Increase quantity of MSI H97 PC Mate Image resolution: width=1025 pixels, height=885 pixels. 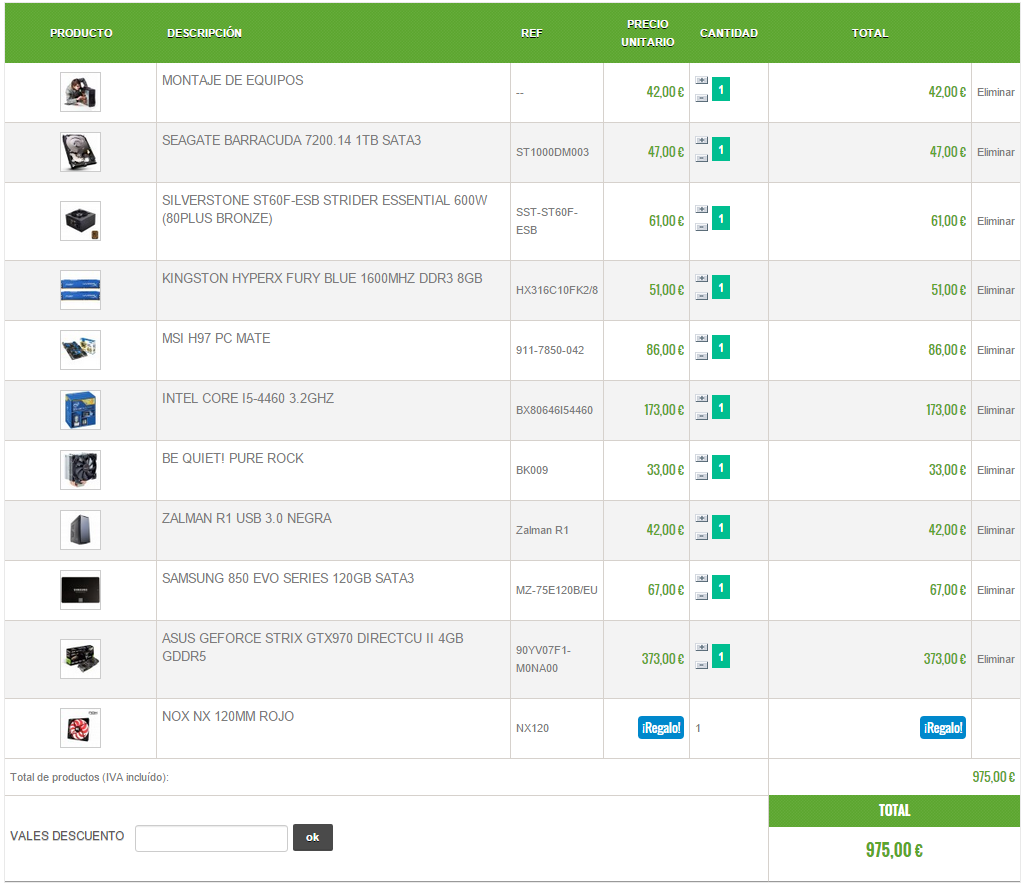pyautogui.click(x=701, y=339)
